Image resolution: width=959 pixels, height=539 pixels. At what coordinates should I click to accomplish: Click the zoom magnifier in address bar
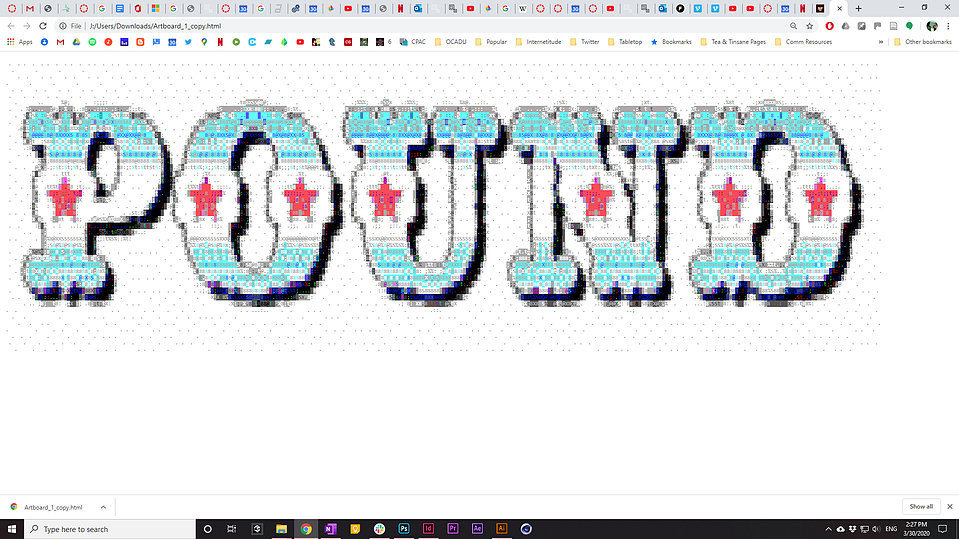(x=793, y=26)
